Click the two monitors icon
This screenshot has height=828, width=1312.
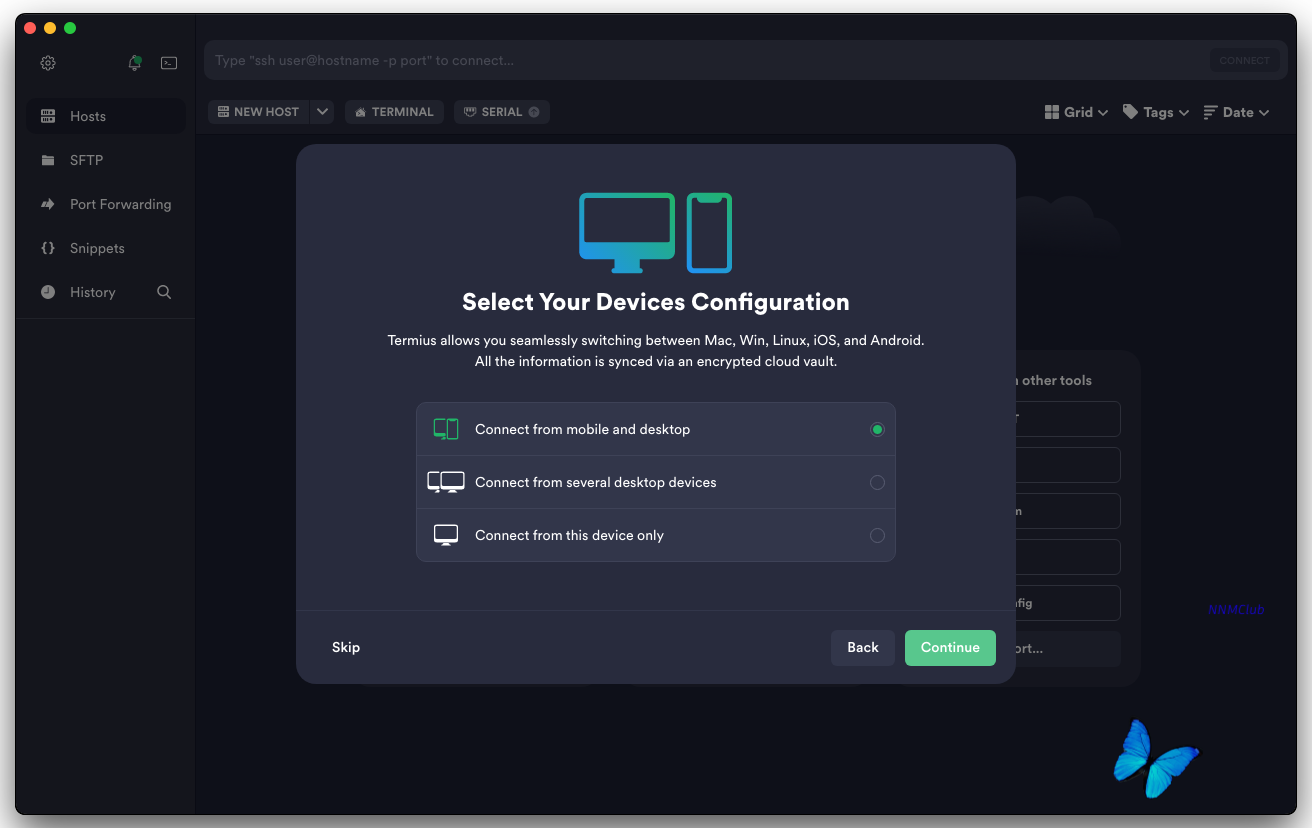[446, 482]
